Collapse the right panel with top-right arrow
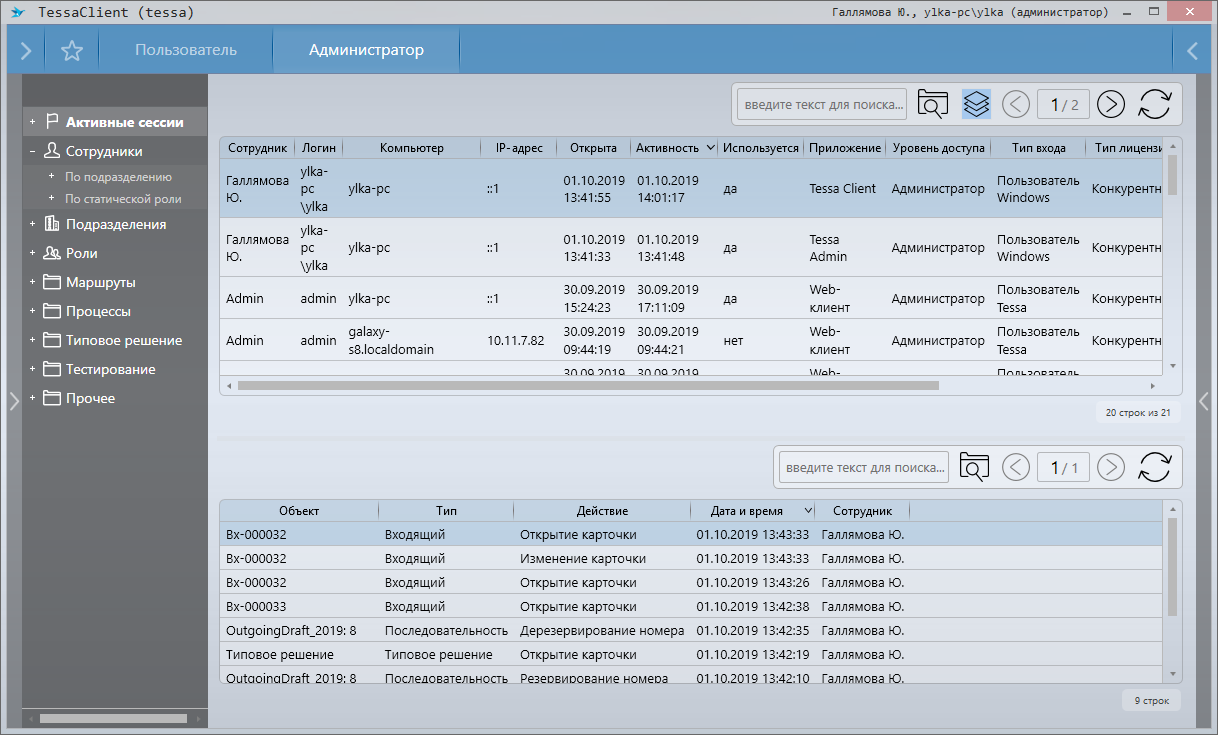 [1192, 51]
